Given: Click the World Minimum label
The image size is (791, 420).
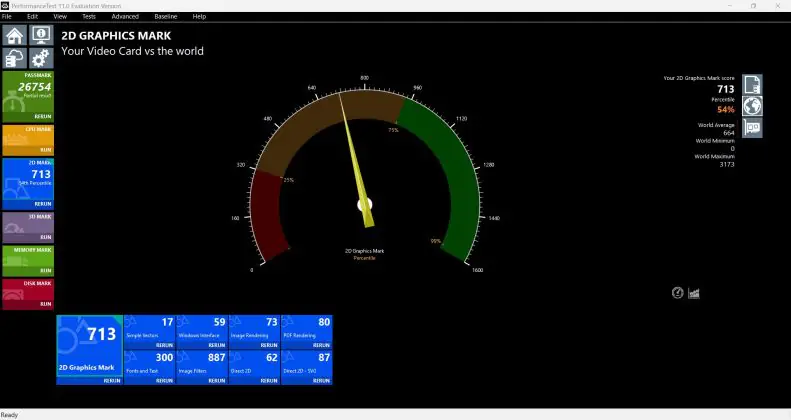Looking at the screenshot, I should (715, 141).
